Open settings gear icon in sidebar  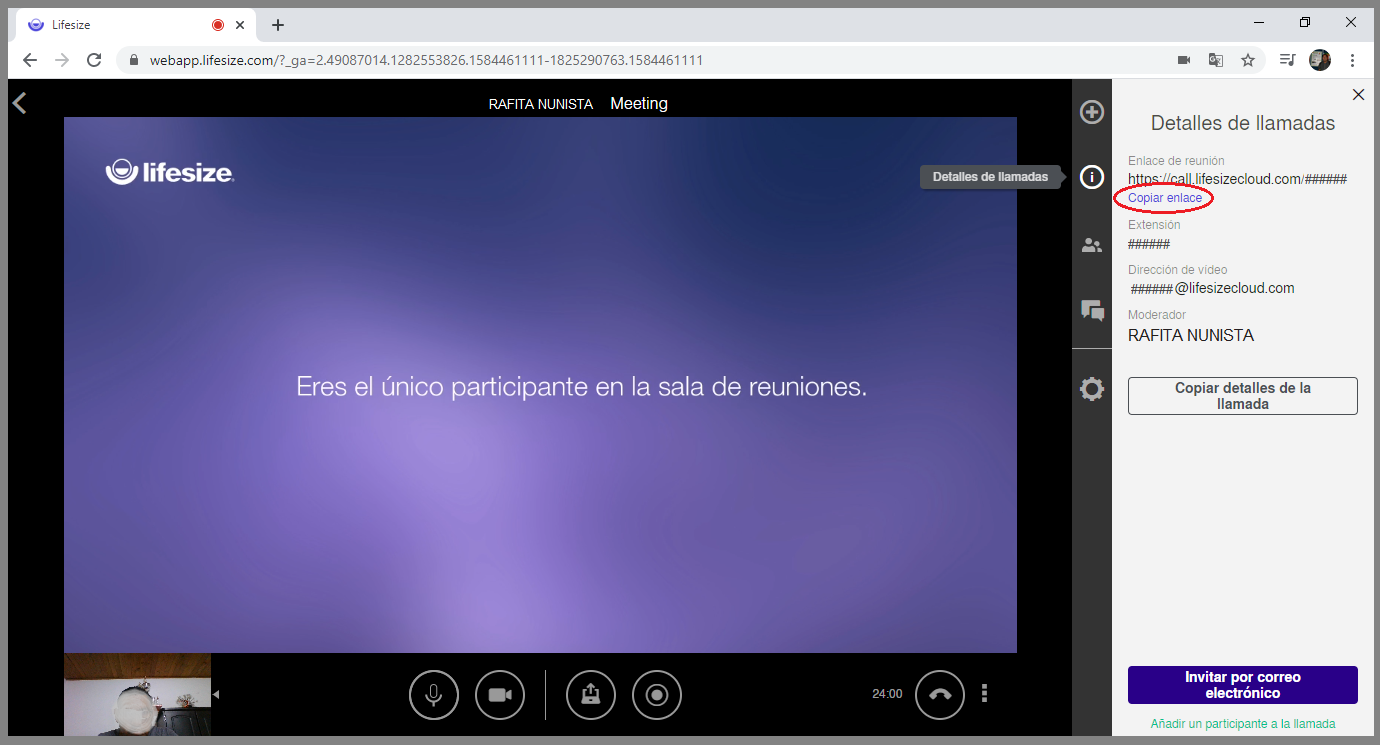coord(1092,389)
